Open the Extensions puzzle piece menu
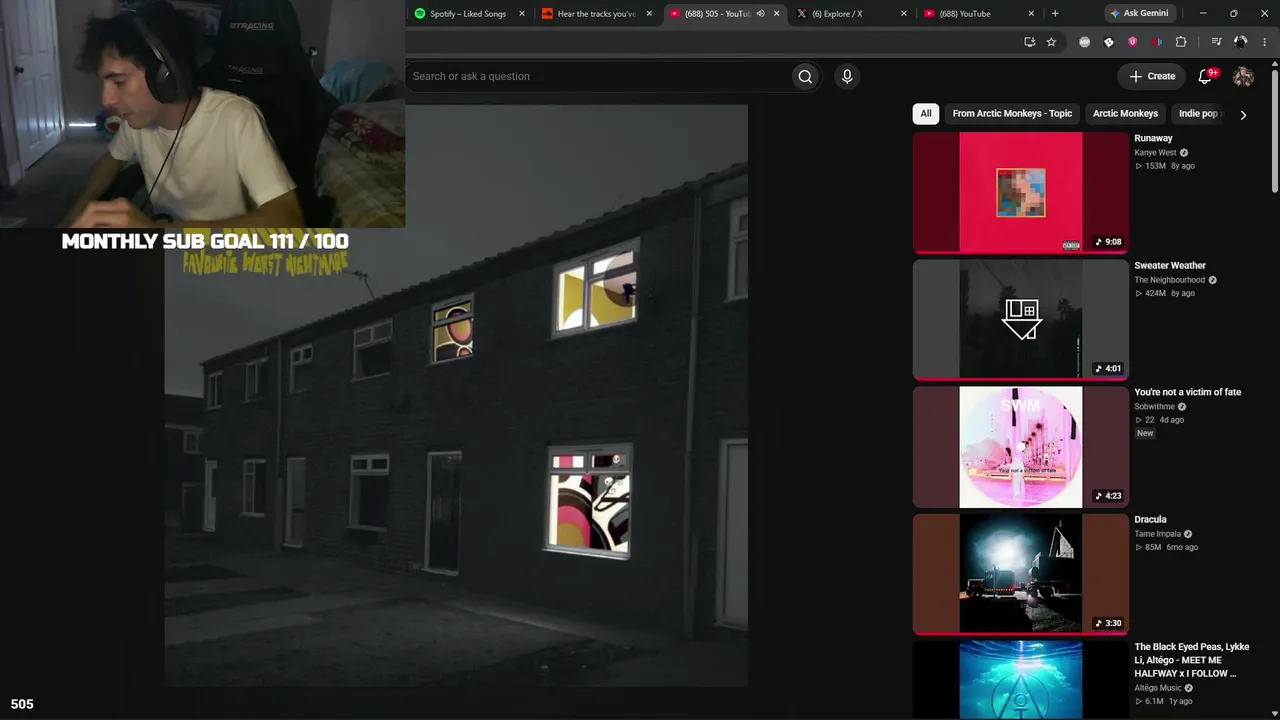 tap(1181, 42)
